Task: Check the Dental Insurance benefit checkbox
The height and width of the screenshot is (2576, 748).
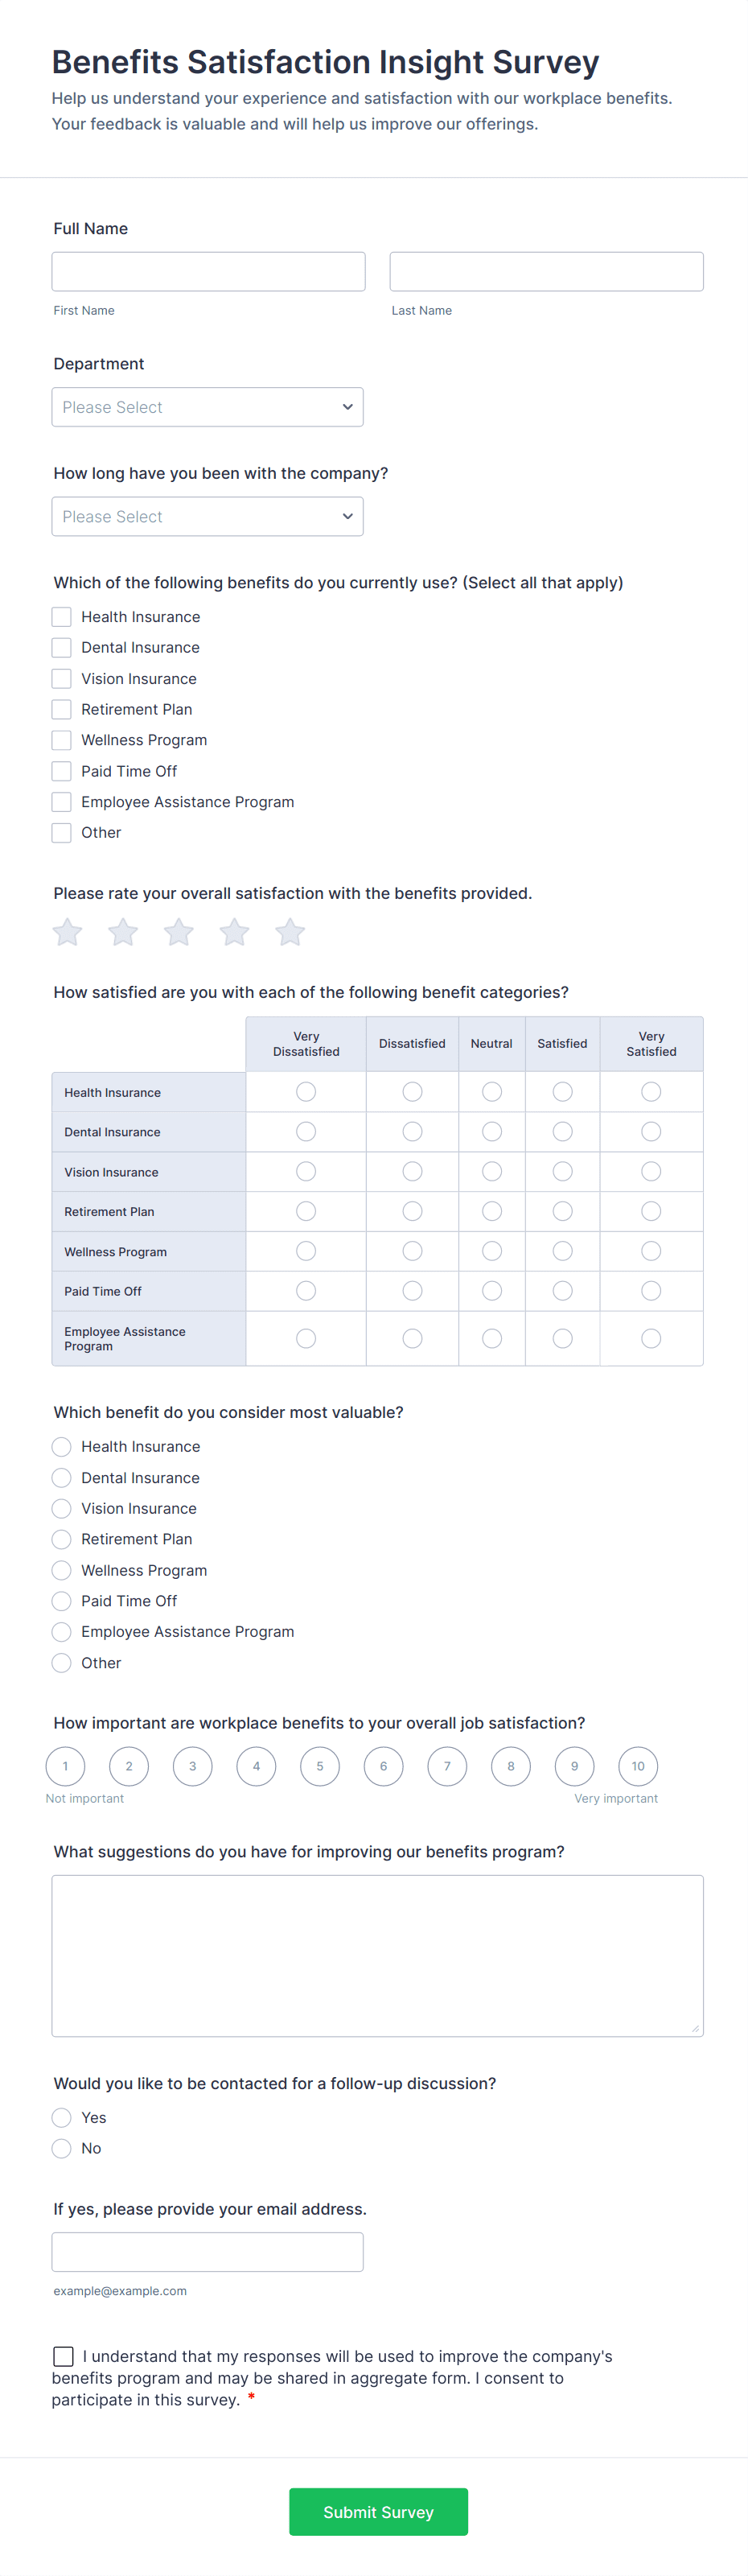Action: 61,647
